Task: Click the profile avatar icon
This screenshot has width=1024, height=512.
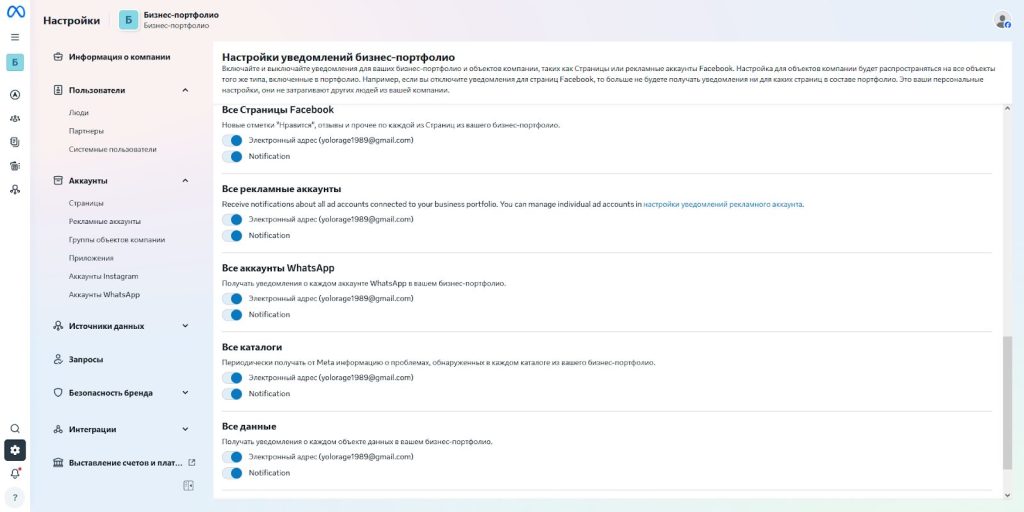Action: (1002, 20)
